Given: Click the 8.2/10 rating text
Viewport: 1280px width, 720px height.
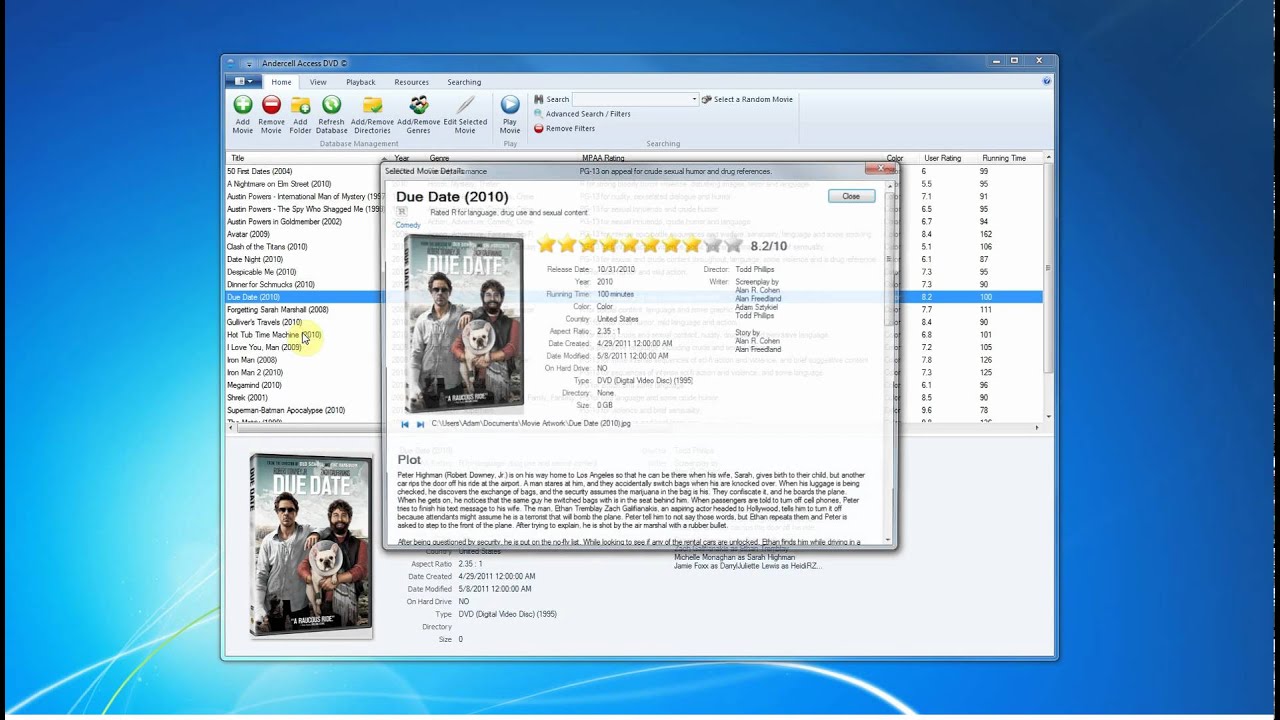Looking at the screenshot, I should click(x=768, y=245).
